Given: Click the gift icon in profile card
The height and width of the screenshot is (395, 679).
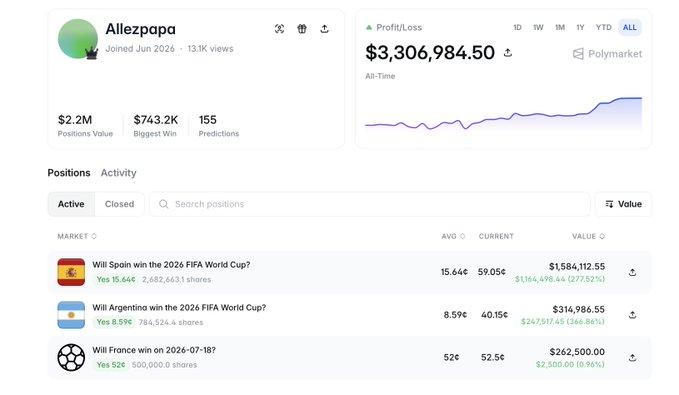Looking at the screenshot, I should point(302,29).
